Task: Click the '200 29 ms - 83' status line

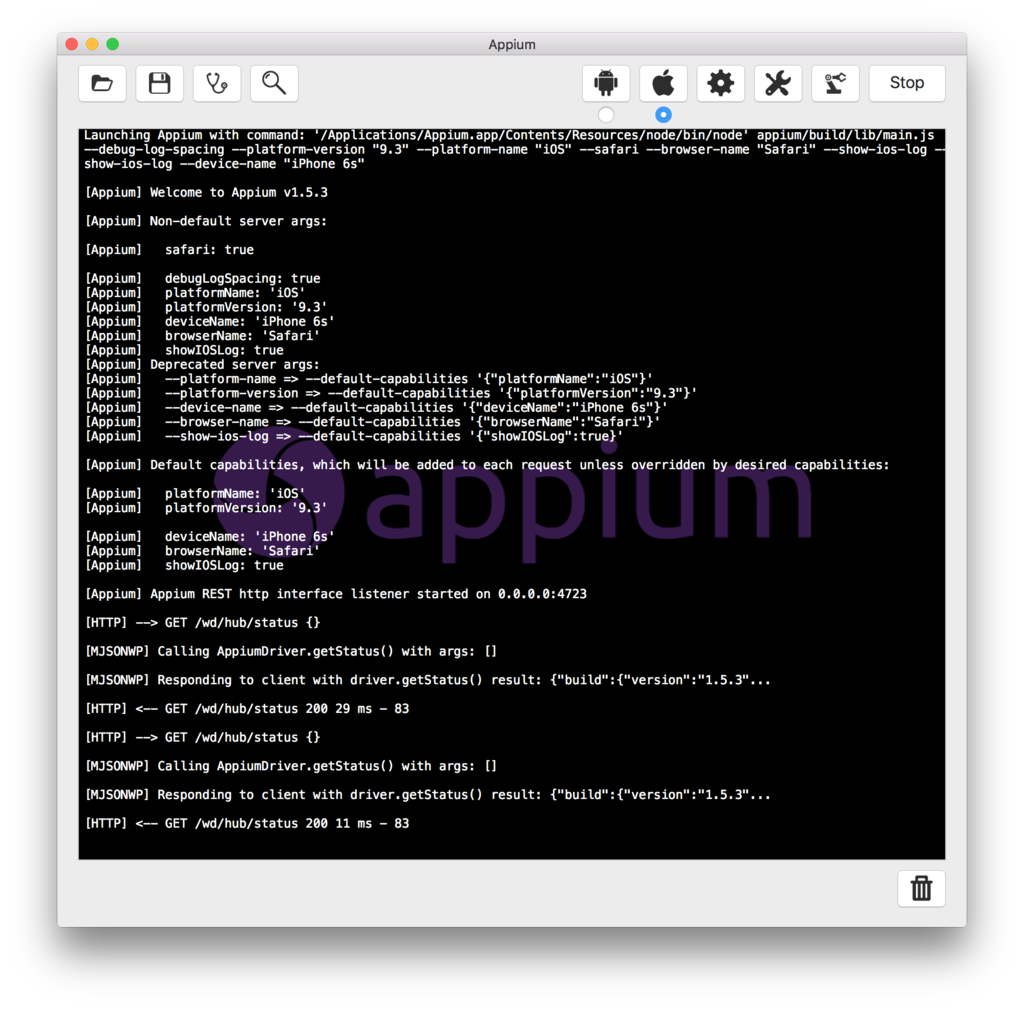Action: point(247,709)
